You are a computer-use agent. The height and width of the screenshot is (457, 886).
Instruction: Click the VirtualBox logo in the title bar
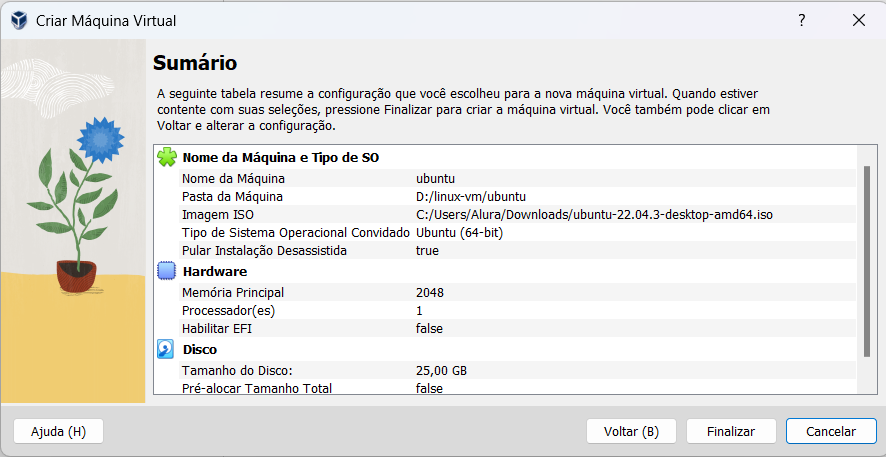[19, 21]
